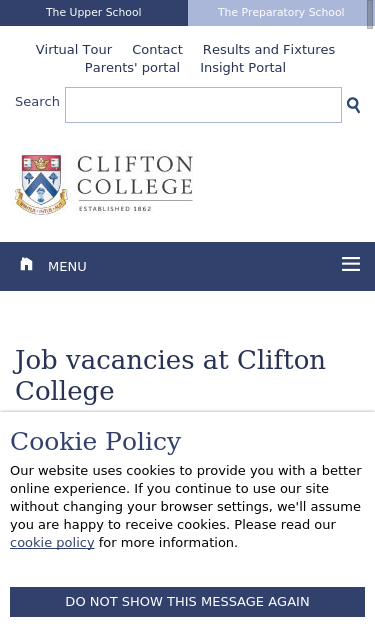
Task: Go home via the house icon
Action: point(26,264)
